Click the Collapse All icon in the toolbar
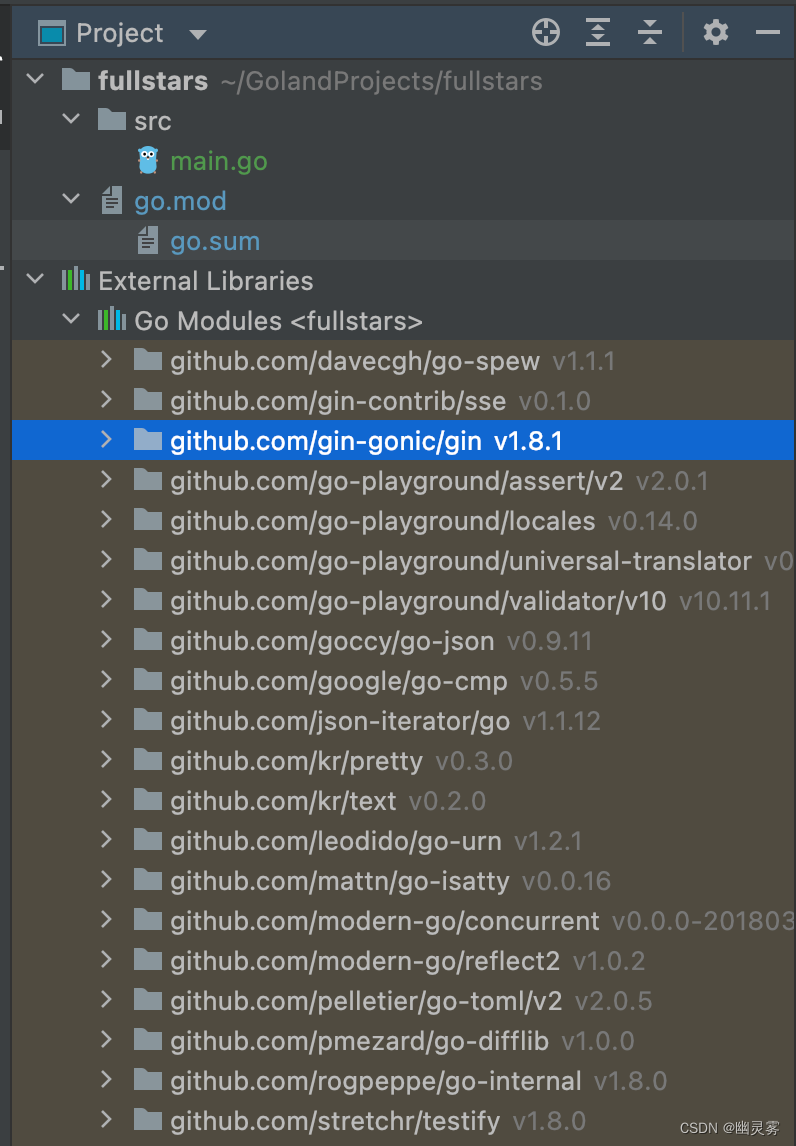This screenshot has height=1146, width=796. 649,31
